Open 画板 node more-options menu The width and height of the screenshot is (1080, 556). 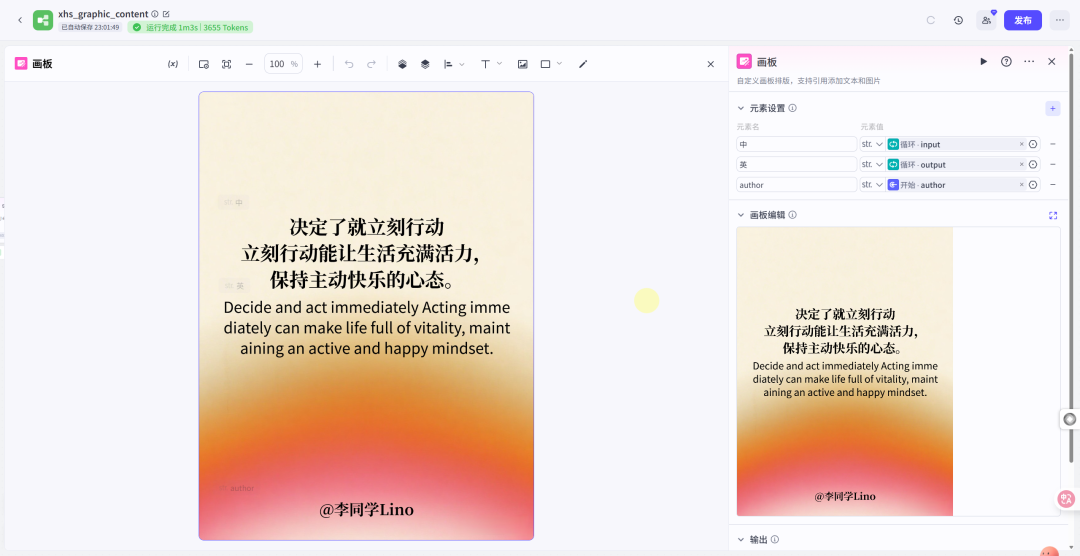click(1029, 61)
